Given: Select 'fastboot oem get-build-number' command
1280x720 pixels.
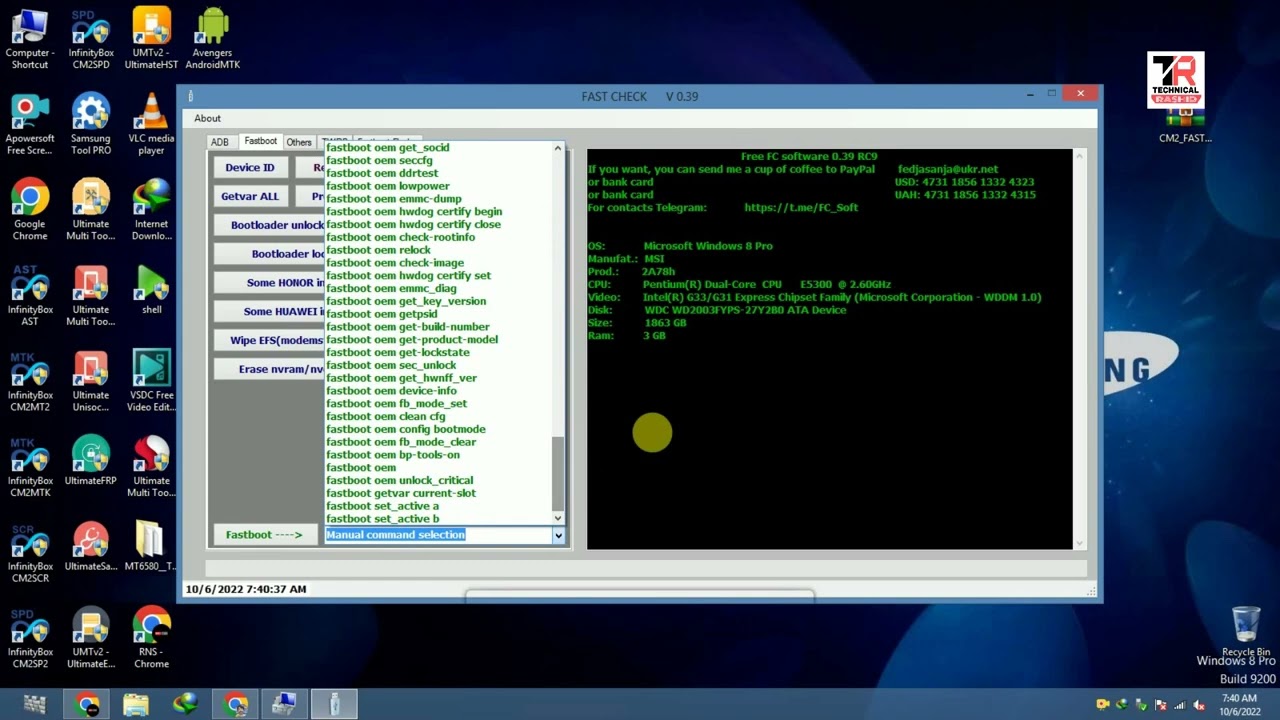Looking at the screenshot, I should [x=408, y=327].
